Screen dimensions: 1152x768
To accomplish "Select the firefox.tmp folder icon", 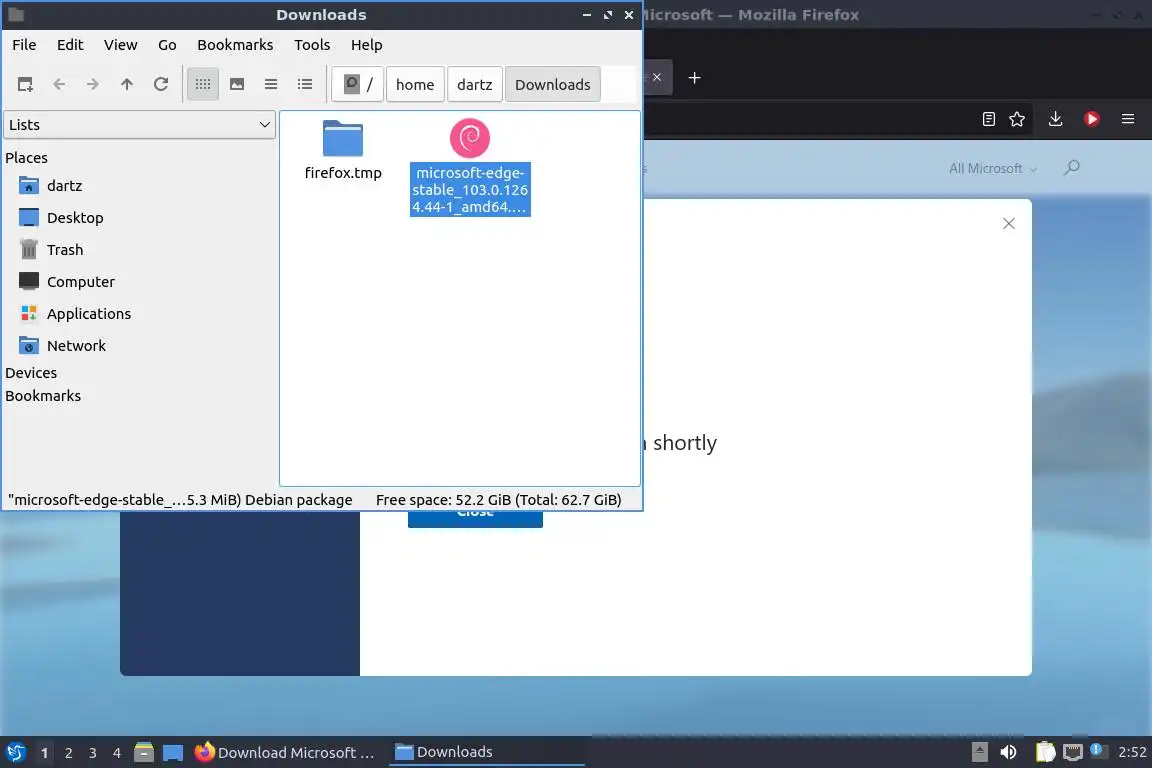I will click(343, 138).
